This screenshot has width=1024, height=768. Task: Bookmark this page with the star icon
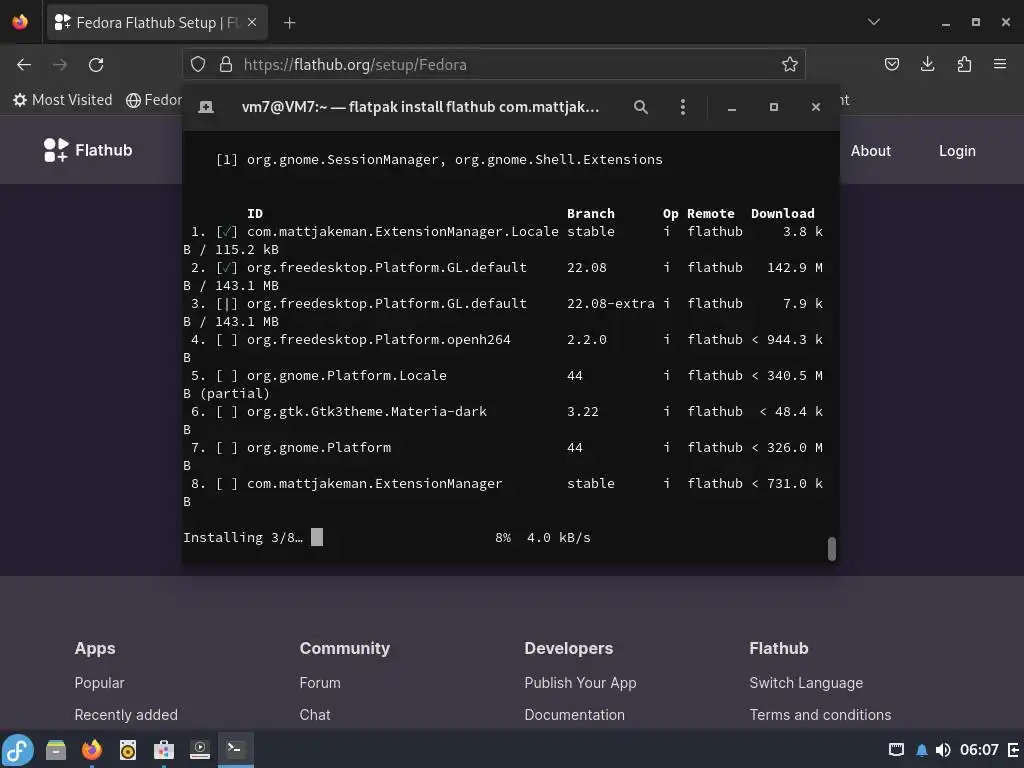790,64
